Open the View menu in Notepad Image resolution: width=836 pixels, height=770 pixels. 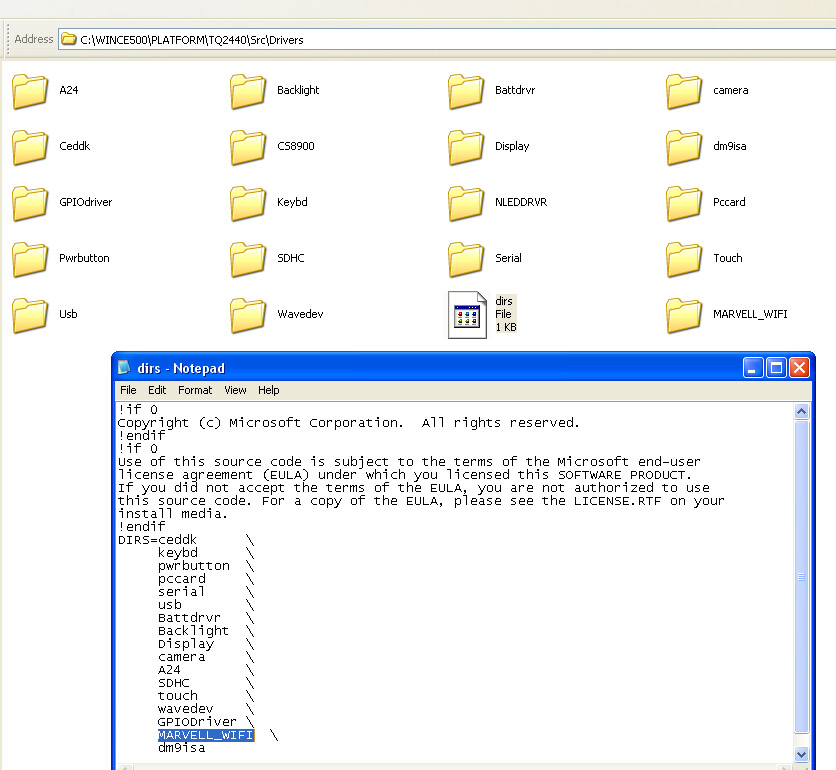coord(235,390)
